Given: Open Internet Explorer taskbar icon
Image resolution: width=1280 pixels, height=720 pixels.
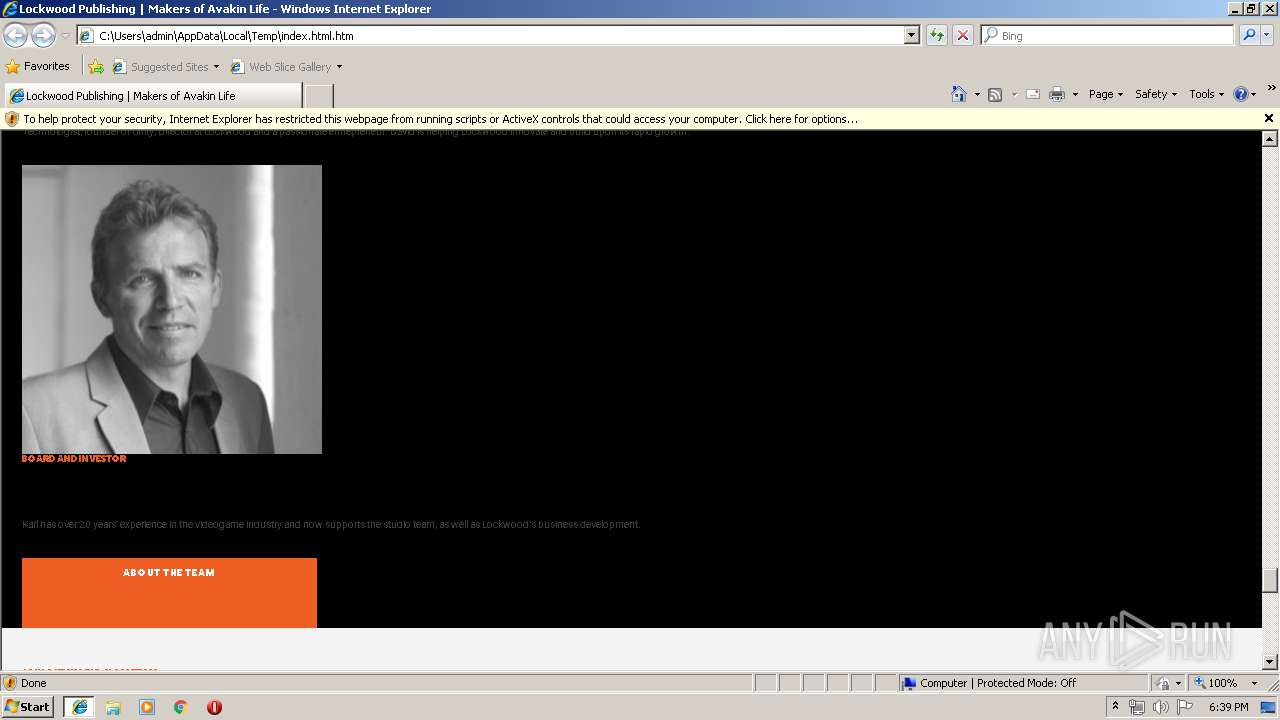Looking at the screenshot, I should (79, 707).
